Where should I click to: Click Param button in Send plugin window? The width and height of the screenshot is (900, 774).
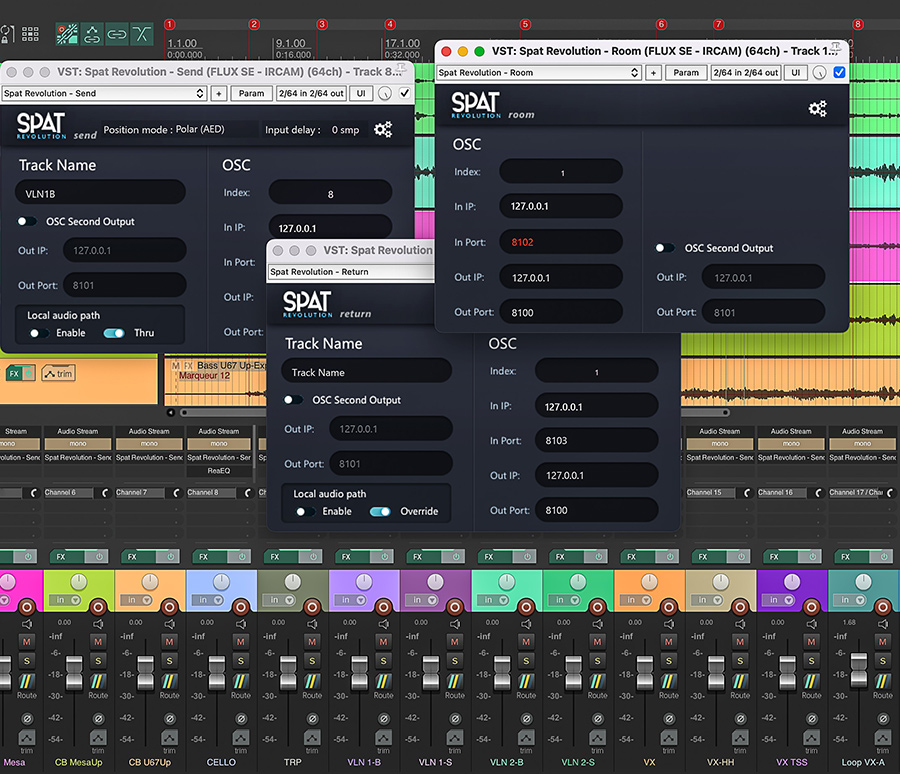point(251,93)
